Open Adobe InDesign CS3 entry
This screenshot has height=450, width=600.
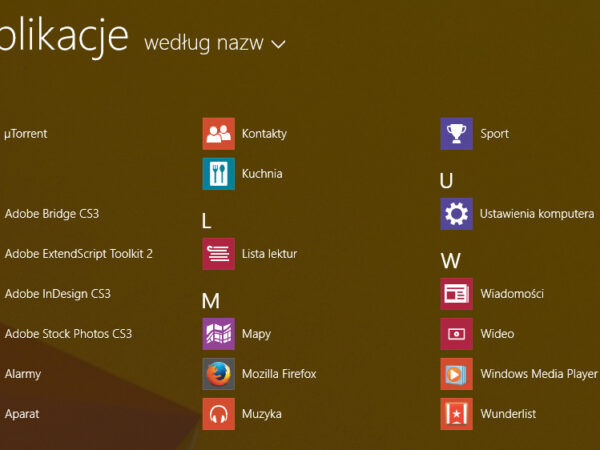pyautogui.click(x=57, y=294)
